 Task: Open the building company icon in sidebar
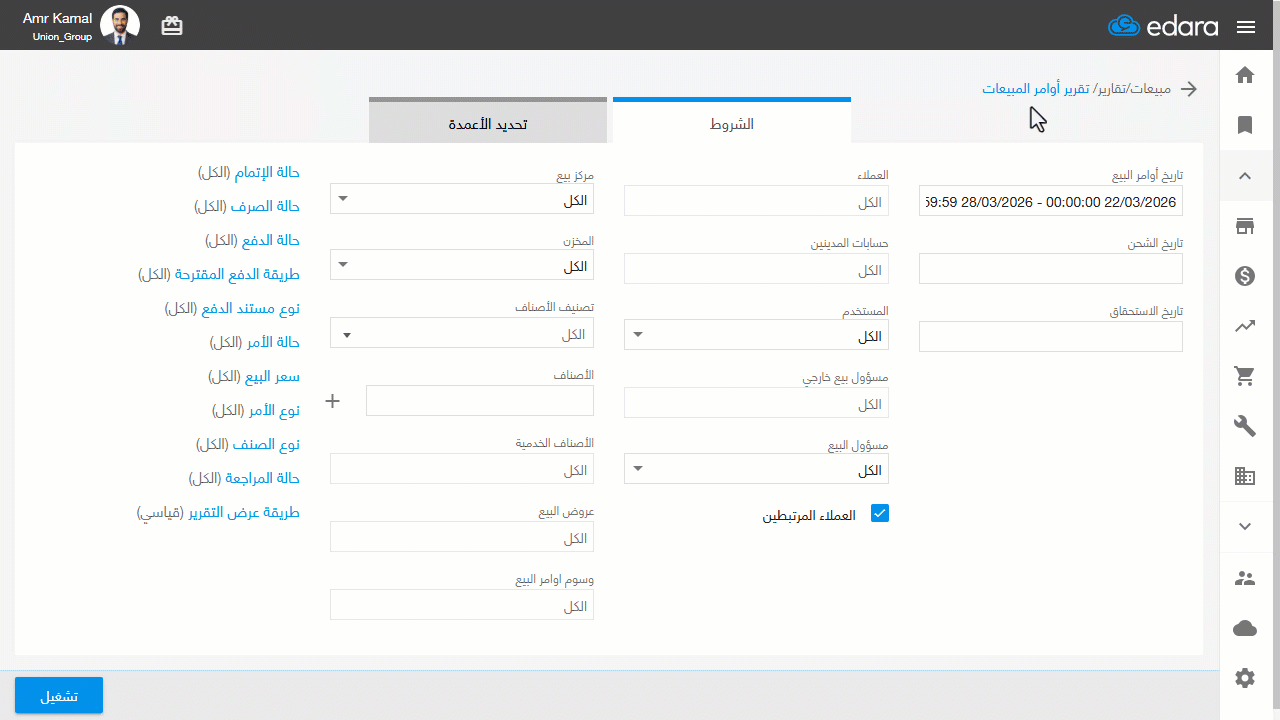tap(1245, 476)
